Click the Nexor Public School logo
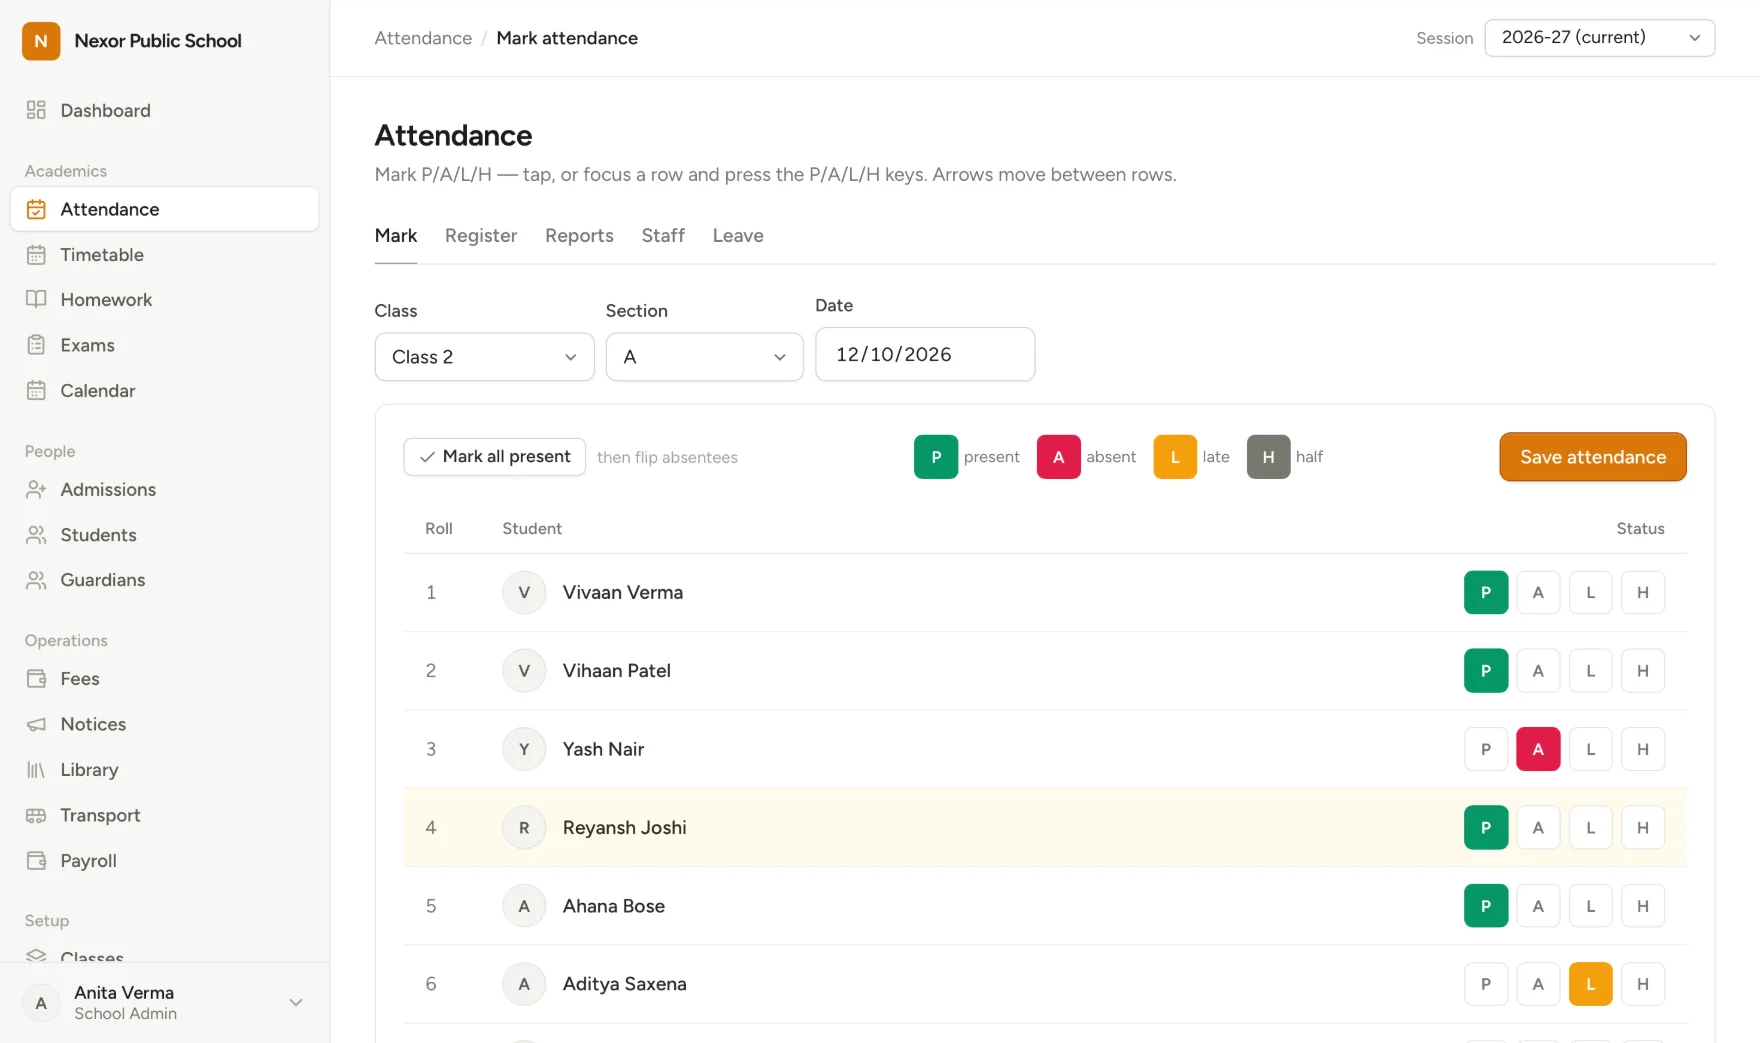 click(41, 41)
